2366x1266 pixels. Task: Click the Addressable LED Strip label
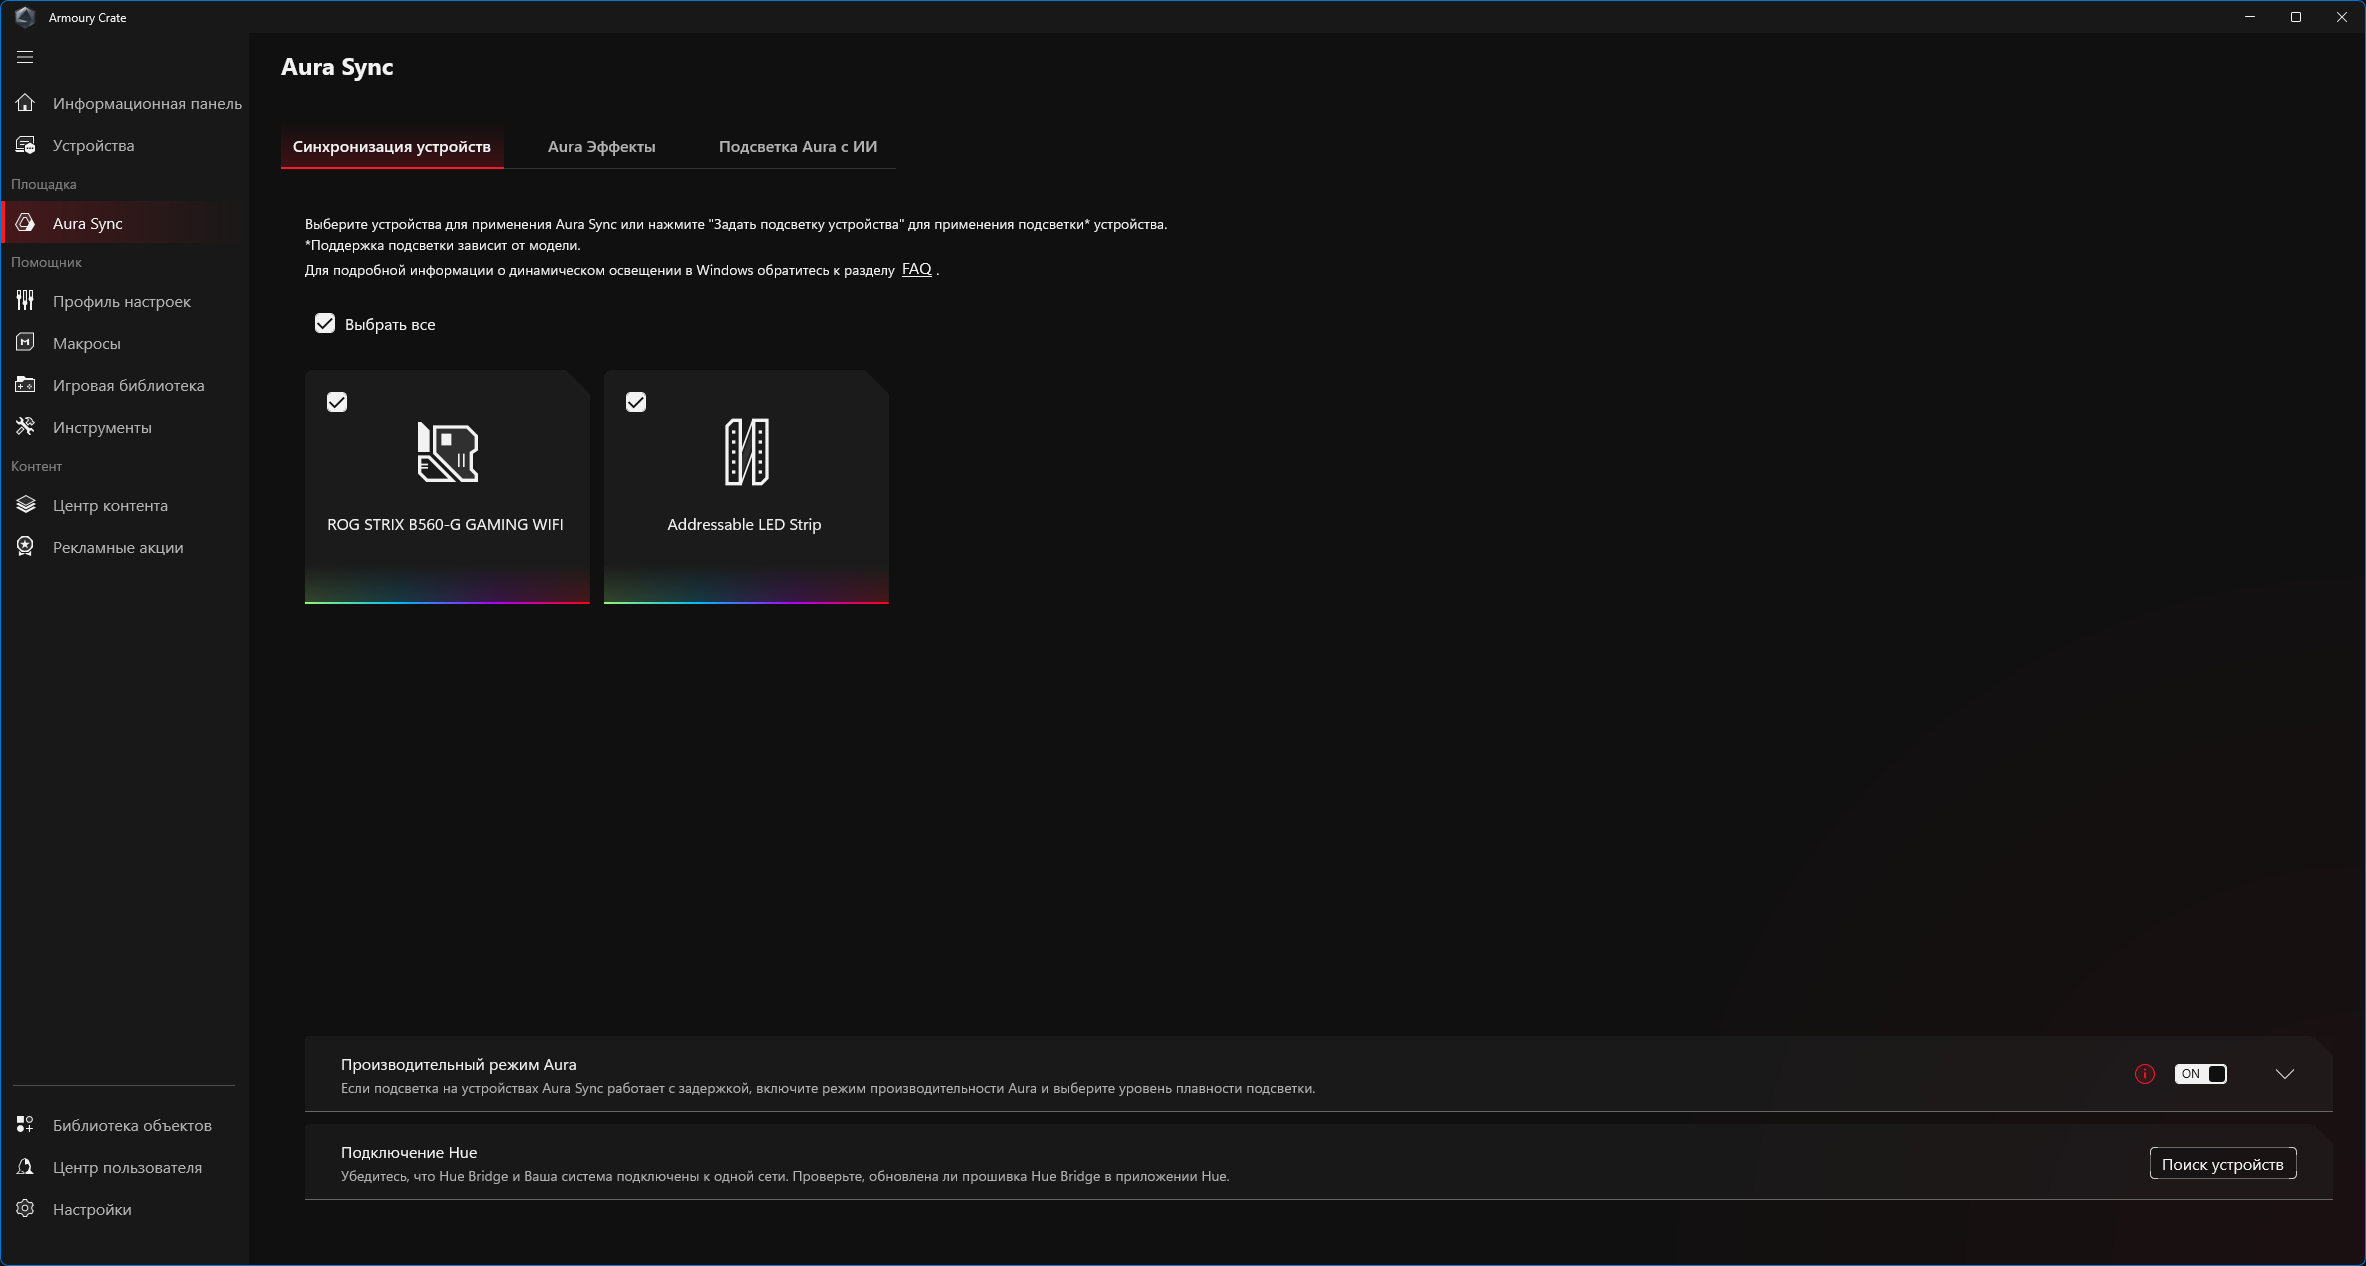point(744,525)
